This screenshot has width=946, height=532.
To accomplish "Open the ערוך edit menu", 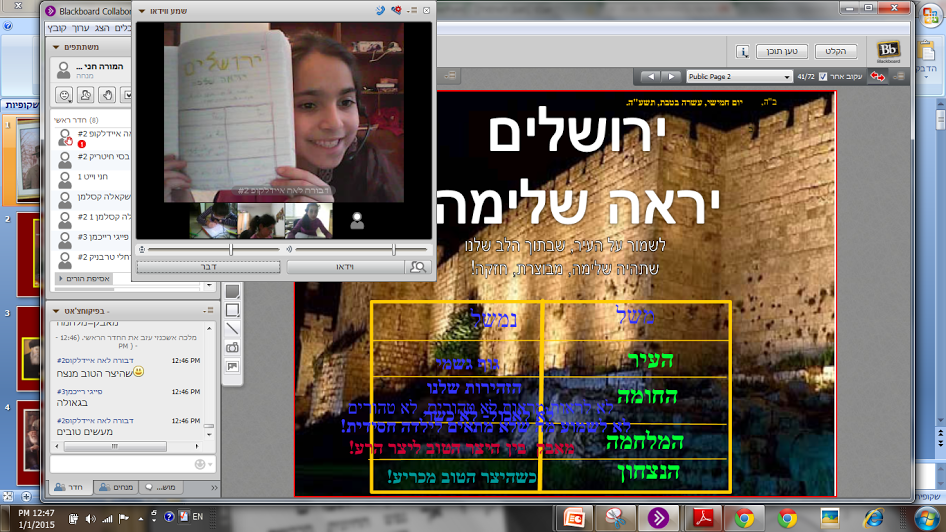I will coord(80,28).
